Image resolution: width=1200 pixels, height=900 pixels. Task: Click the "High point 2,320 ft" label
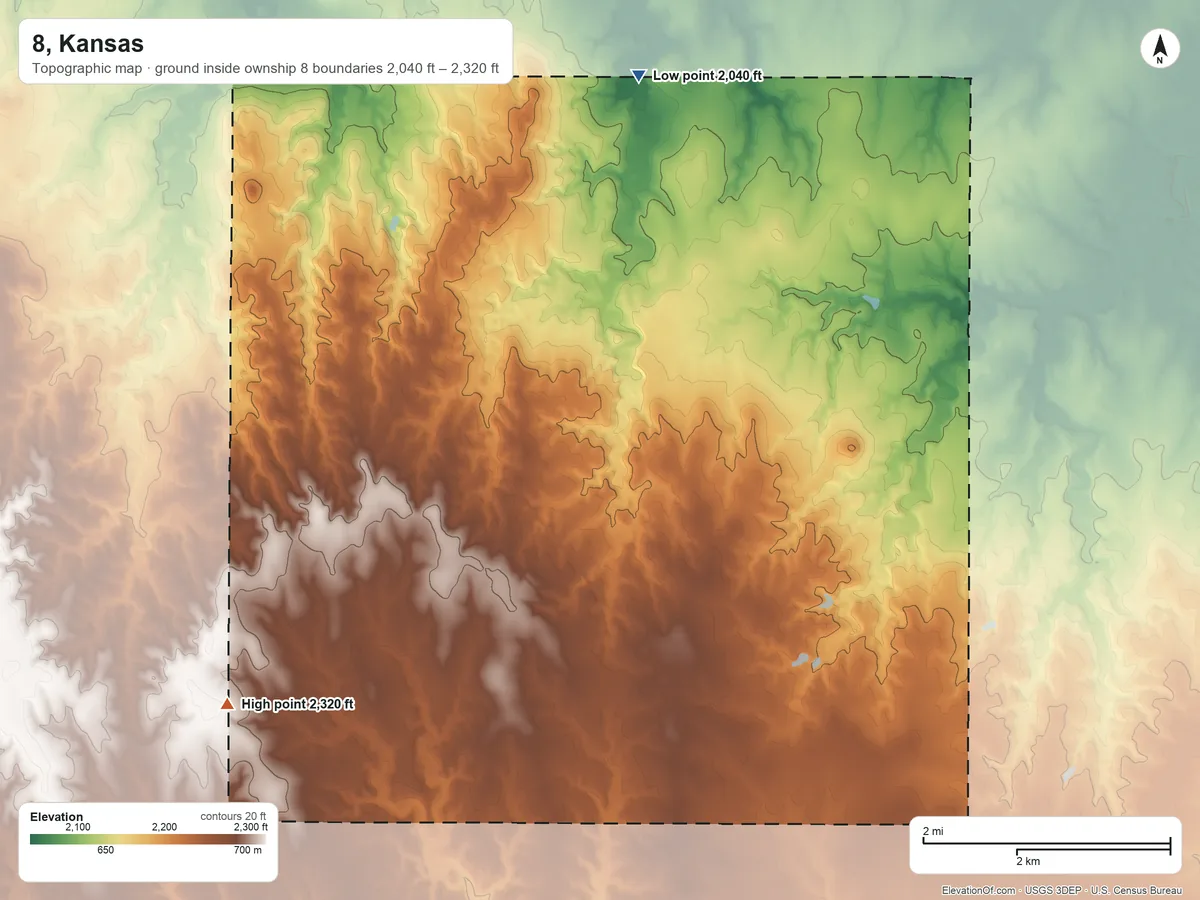(298, 705)
